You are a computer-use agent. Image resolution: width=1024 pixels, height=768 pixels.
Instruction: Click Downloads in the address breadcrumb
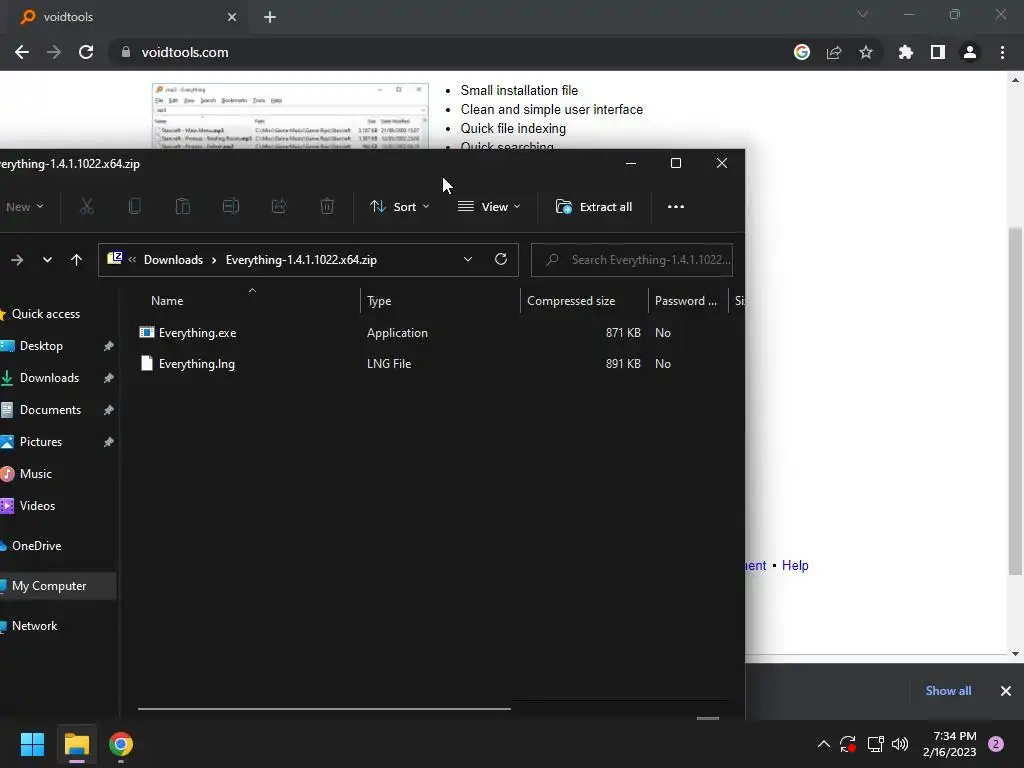173,260
